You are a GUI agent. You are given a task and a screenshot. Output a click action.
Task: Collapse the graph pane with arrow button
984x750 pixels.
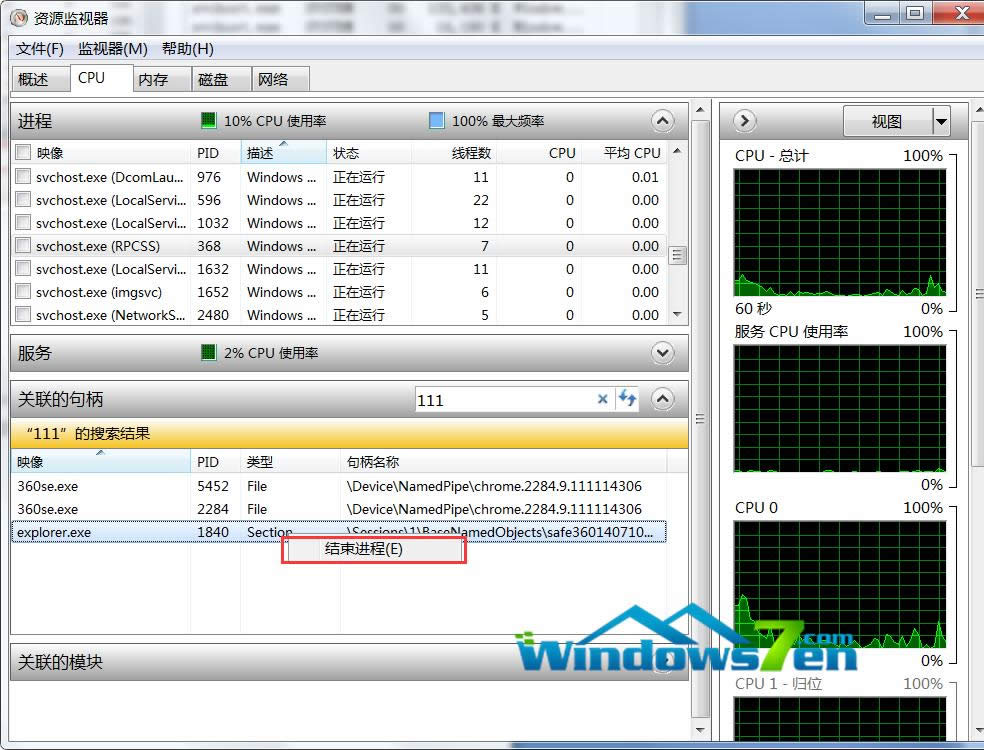coord(743,121)
